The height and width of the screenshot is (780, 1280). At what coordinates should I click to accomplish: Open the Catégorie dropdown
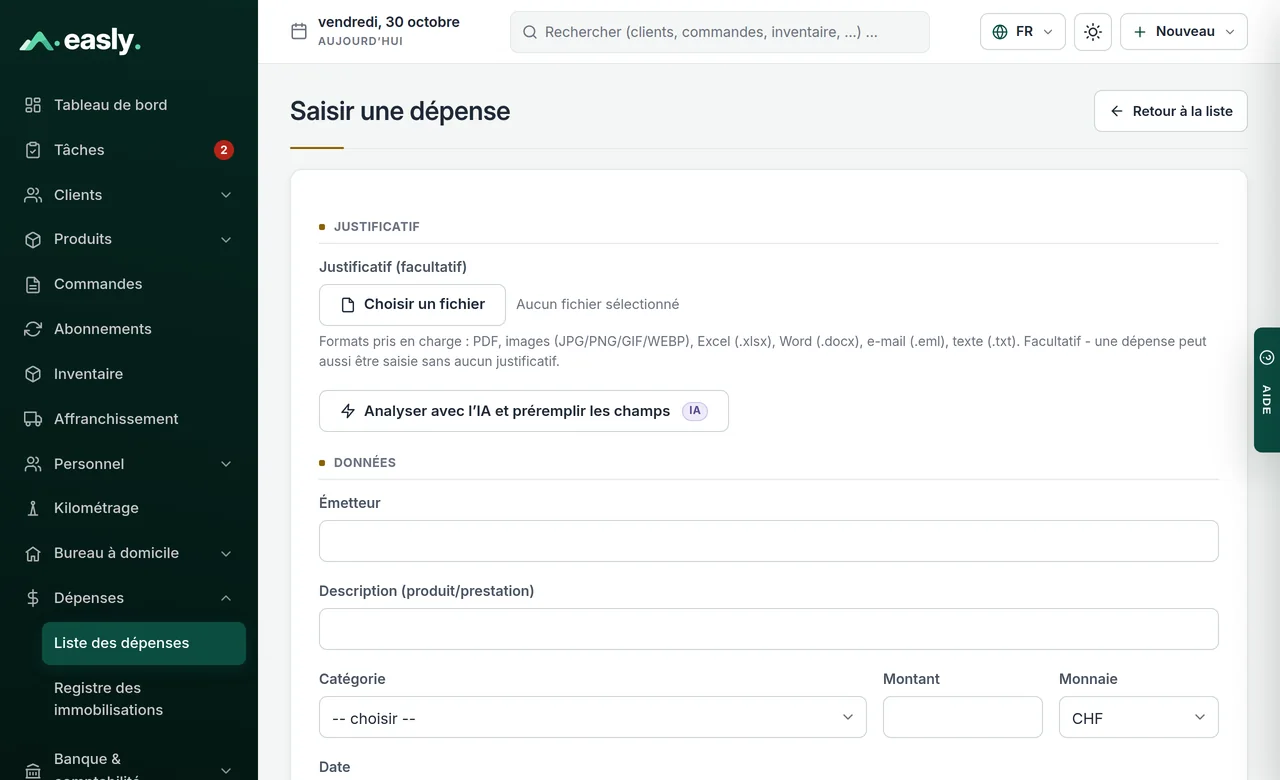click(593, 717)
